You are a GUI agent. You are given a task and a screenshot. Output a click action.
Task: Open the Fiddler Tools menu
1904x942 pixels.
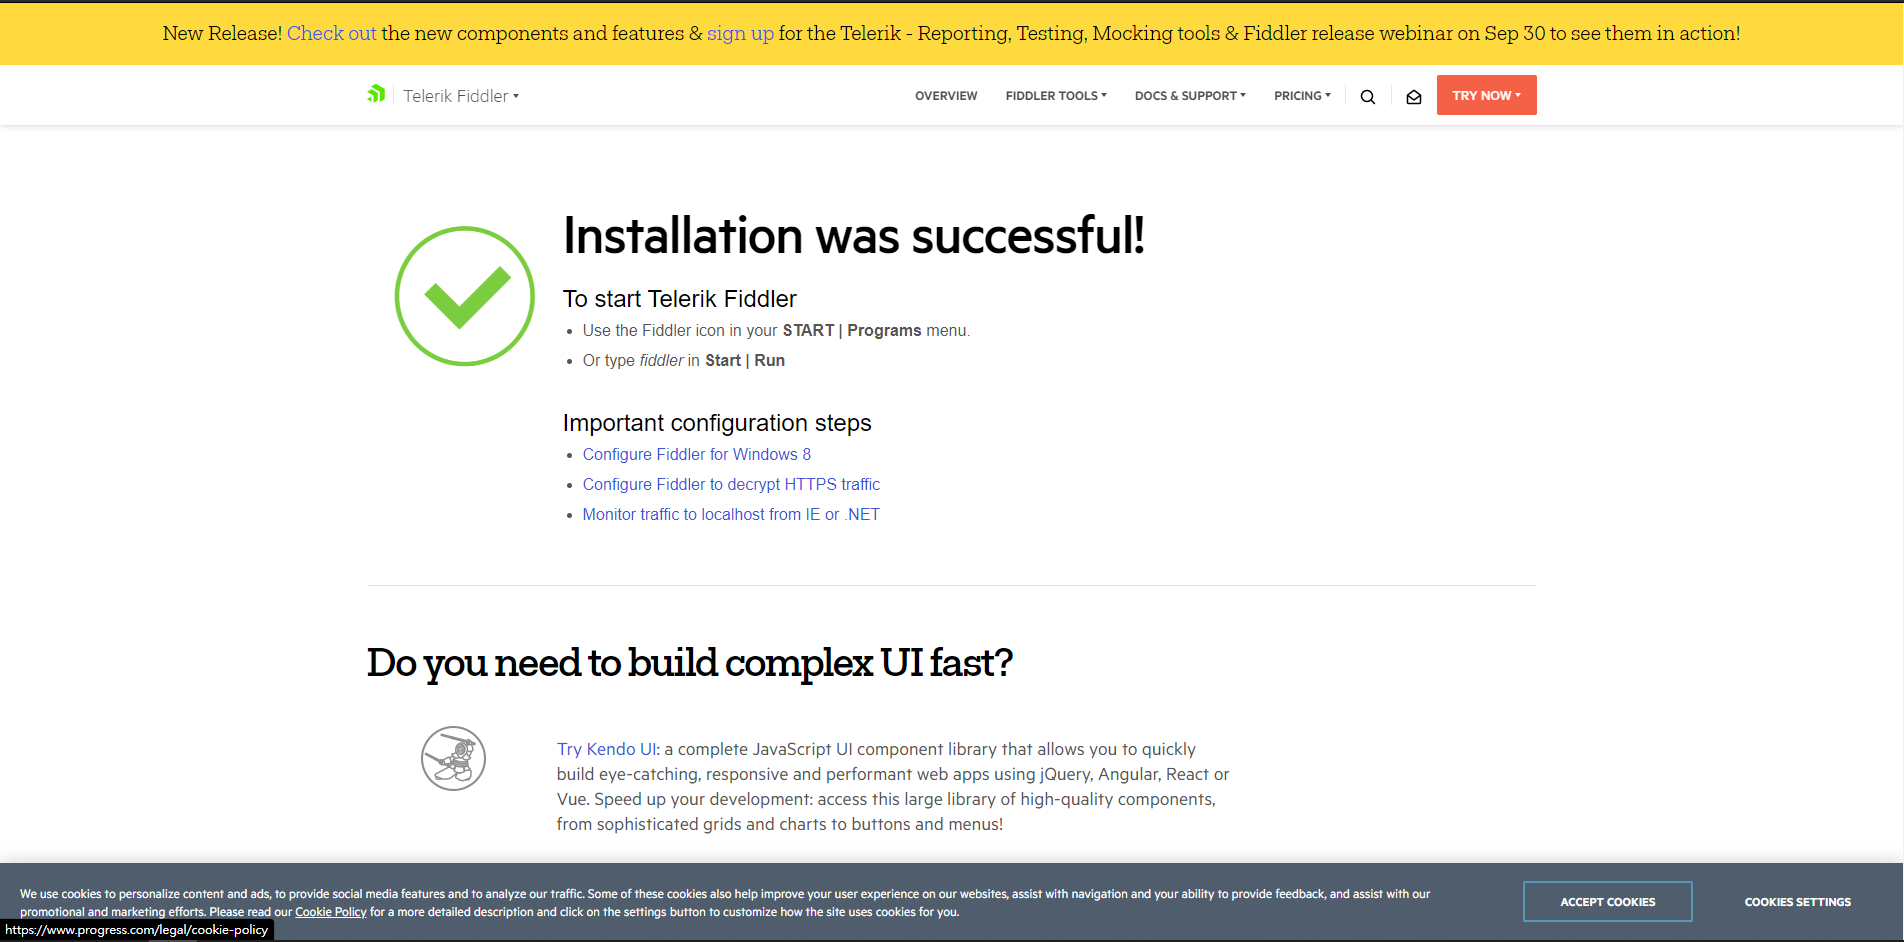1056,96
